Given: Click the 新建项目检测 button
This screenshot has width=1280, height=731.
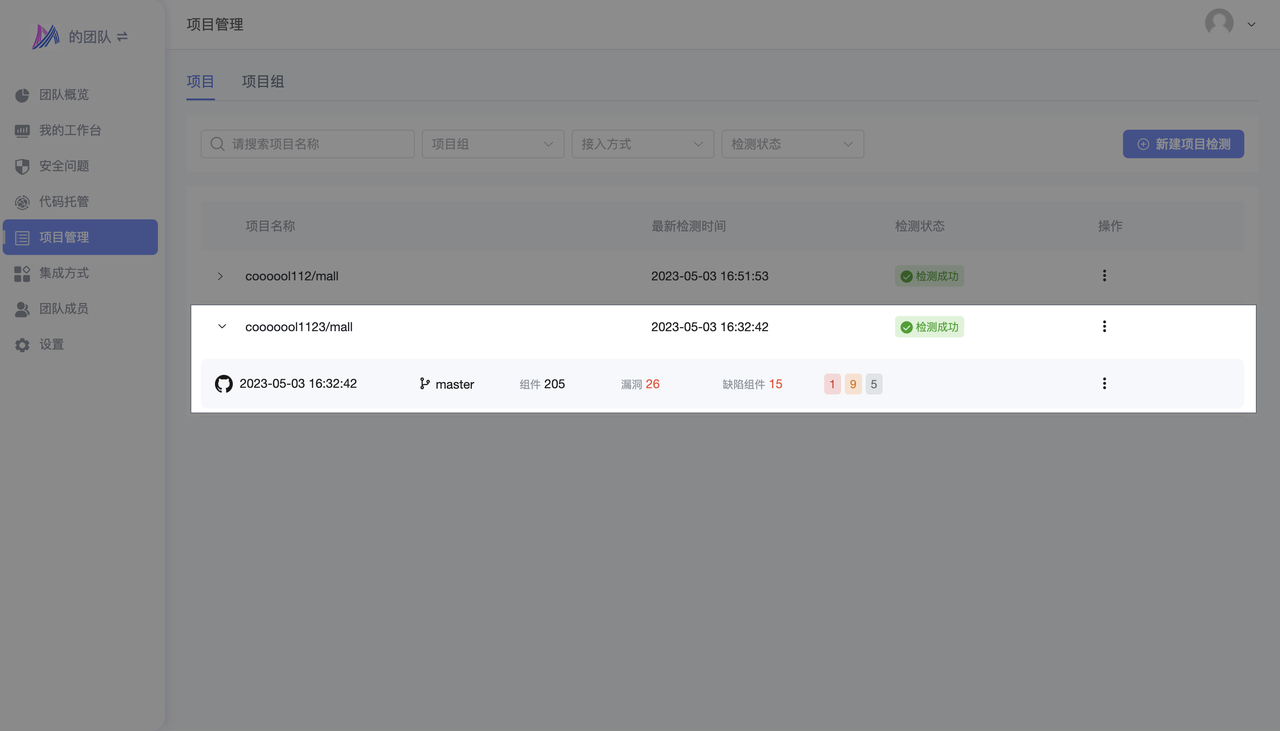Looking at the screenshot, I should tap(1183, 144).
